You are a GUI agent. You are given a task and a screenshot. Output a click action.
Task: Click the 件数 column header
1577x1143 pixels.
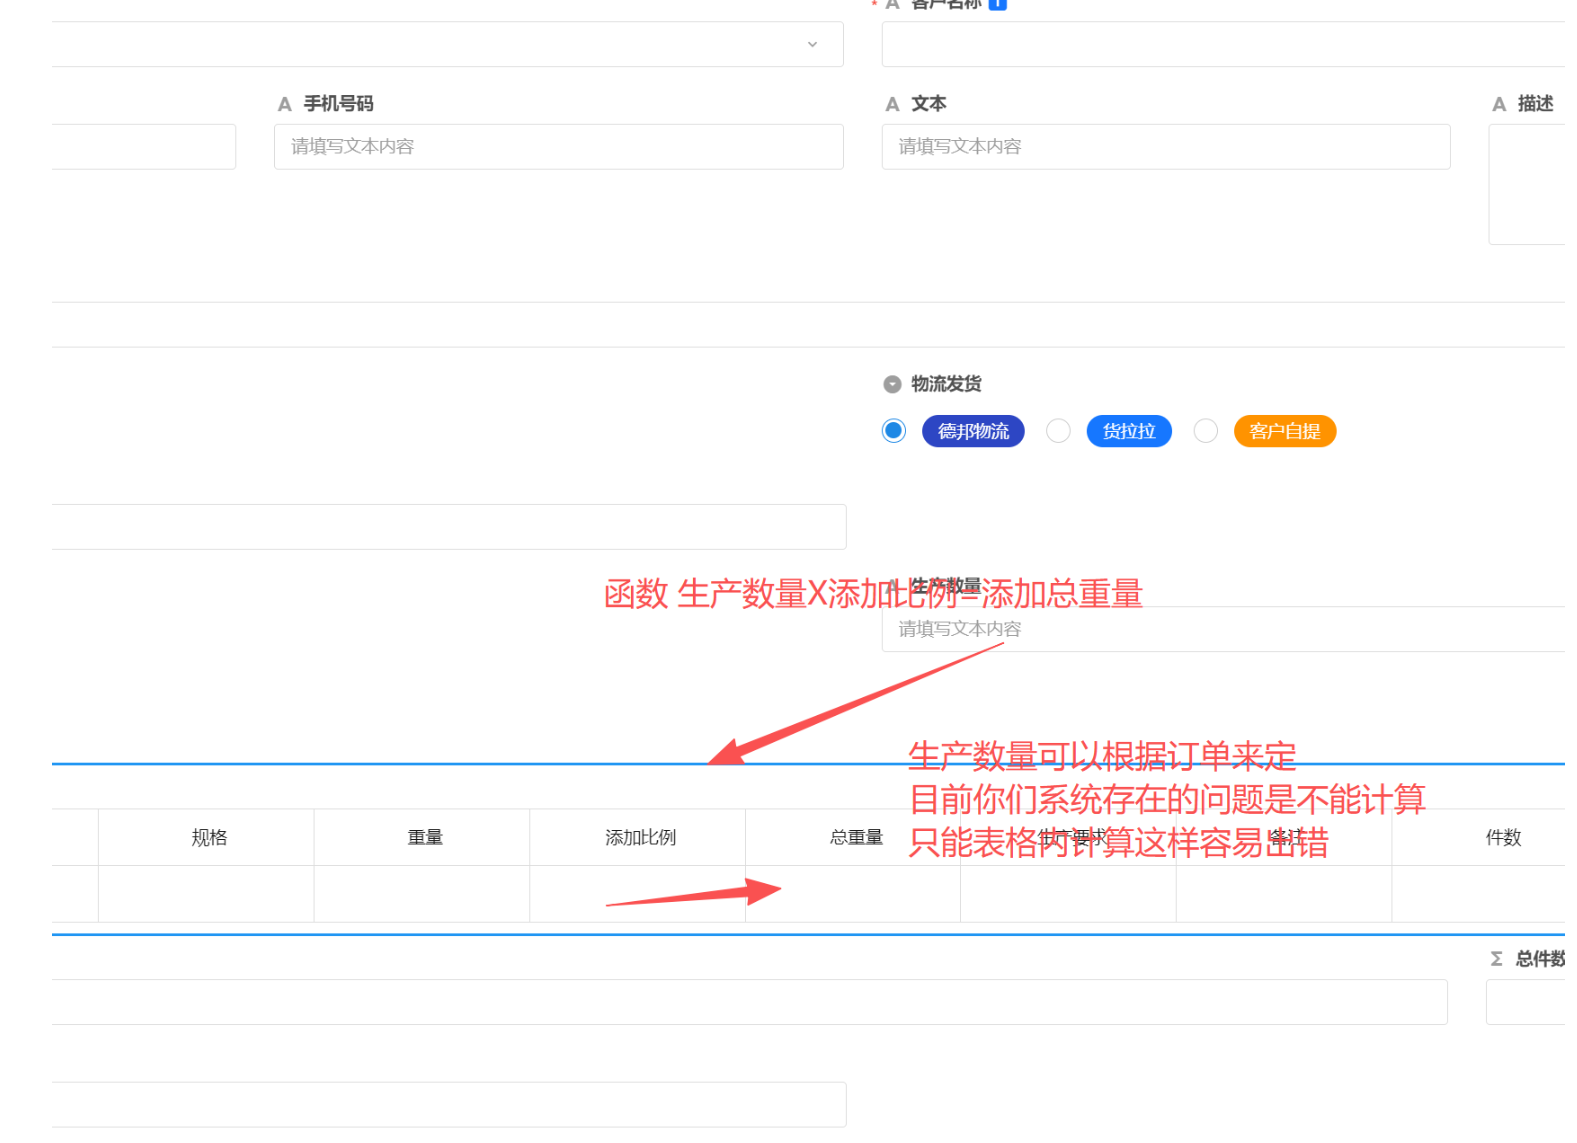(x=1502, y=837)
